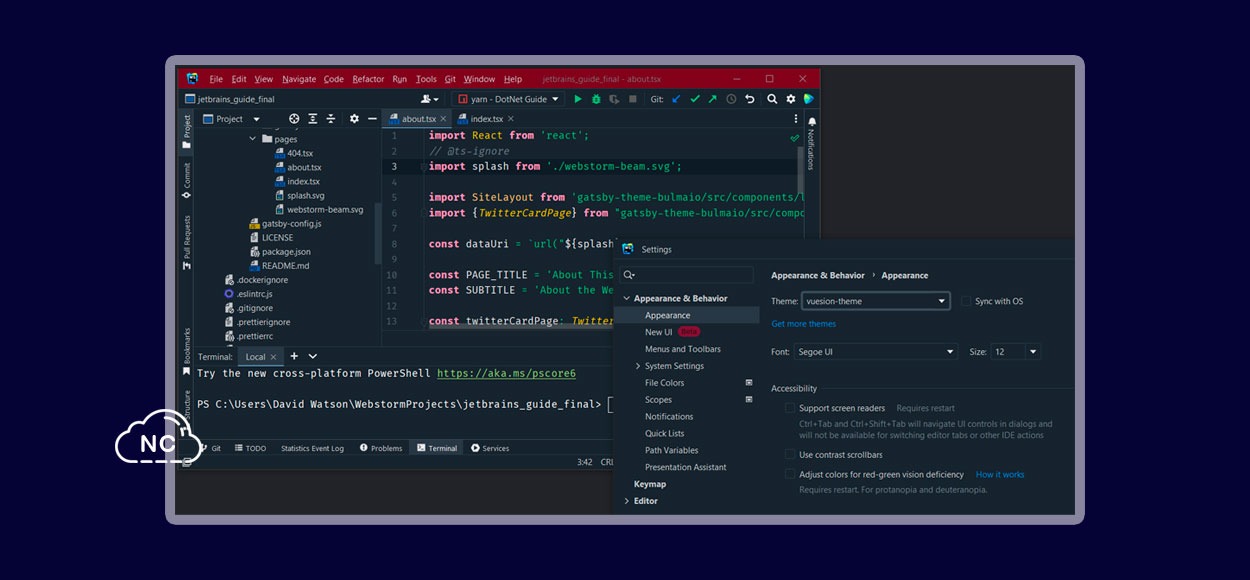The height and width of the screenshot is (580, 1250).
Task: Expand System Settings in the settings tree
Action: (x=638, y=366)
